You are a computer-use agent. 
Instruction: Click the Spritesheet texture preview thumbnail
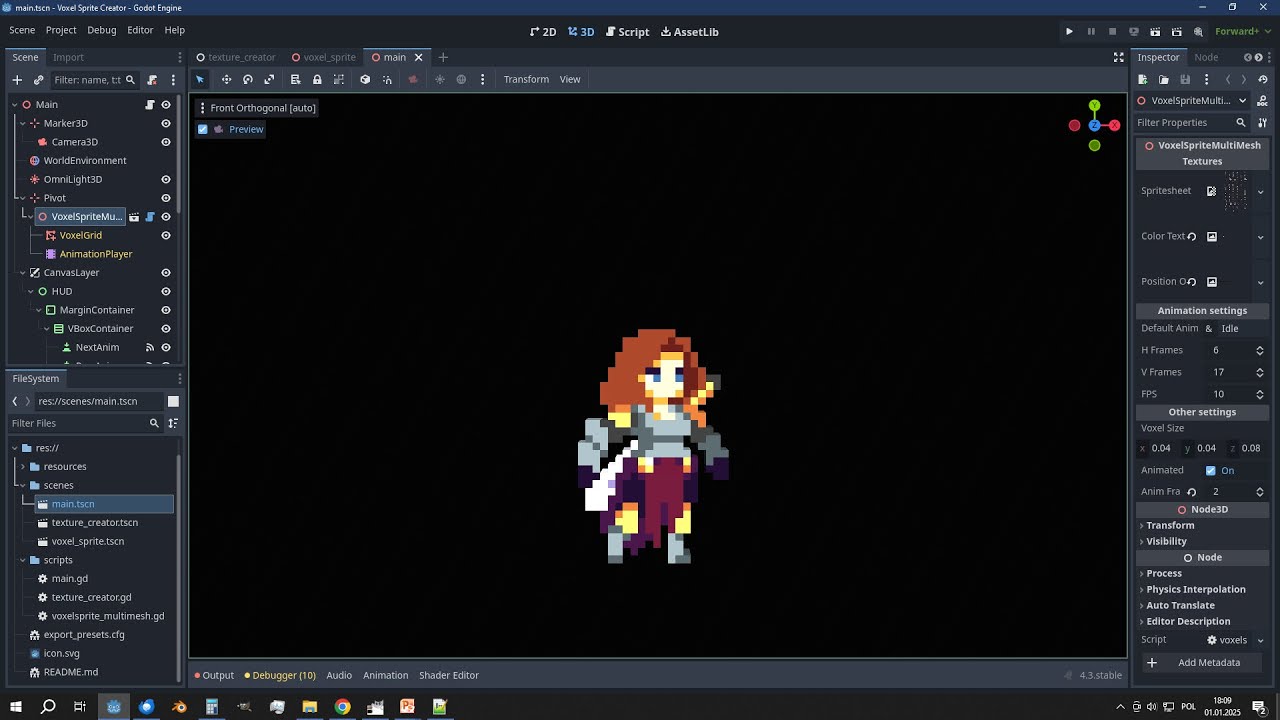coord(1236,191)
